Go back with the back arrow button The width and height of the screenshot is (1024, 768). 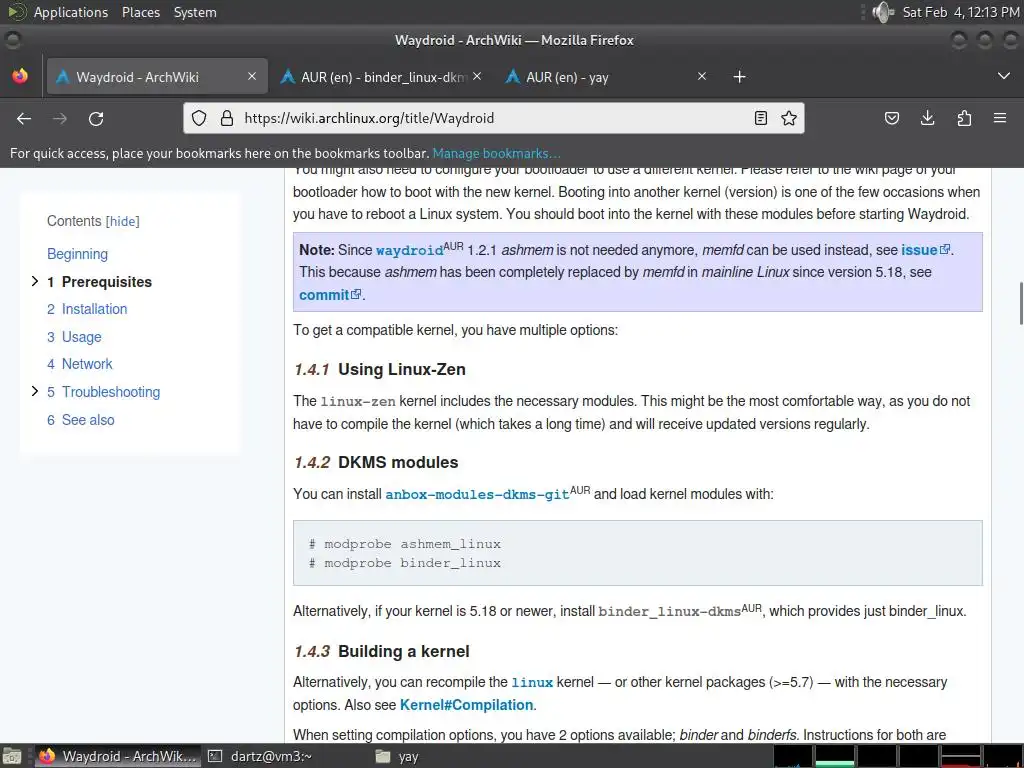click(x=24, y=118)
